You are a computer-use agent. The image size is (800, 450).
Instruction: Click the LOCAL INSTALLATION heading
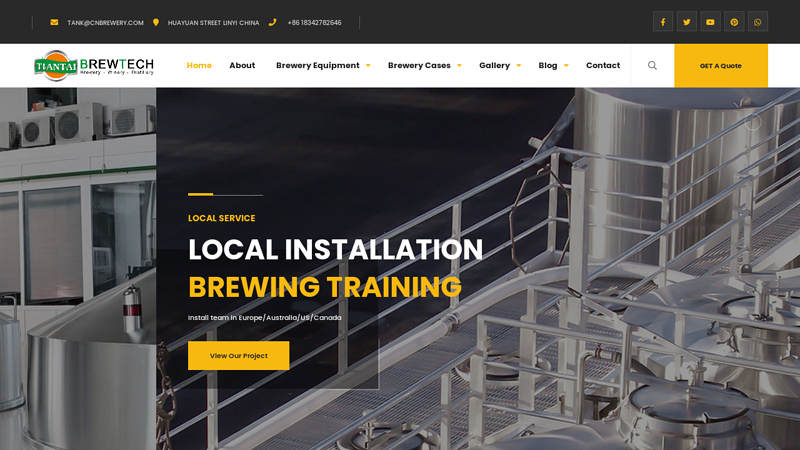point(335,249)
